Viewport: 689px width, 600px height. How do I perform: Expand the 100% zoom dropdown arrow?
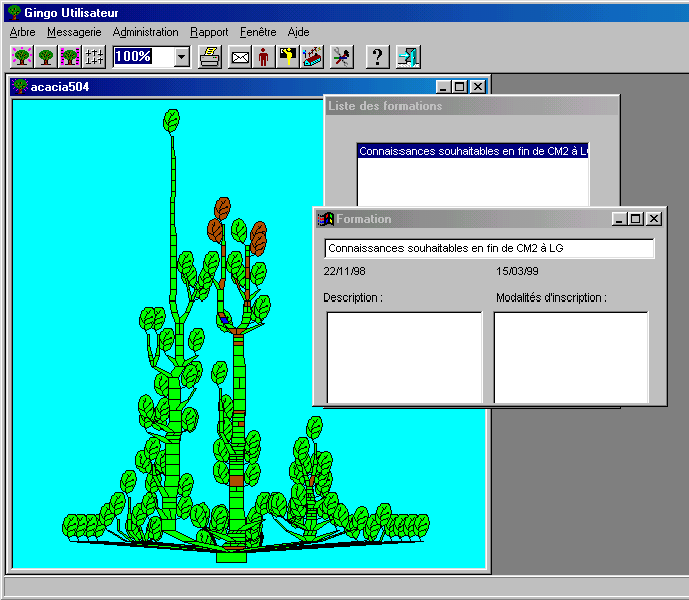tap(181, 57)
